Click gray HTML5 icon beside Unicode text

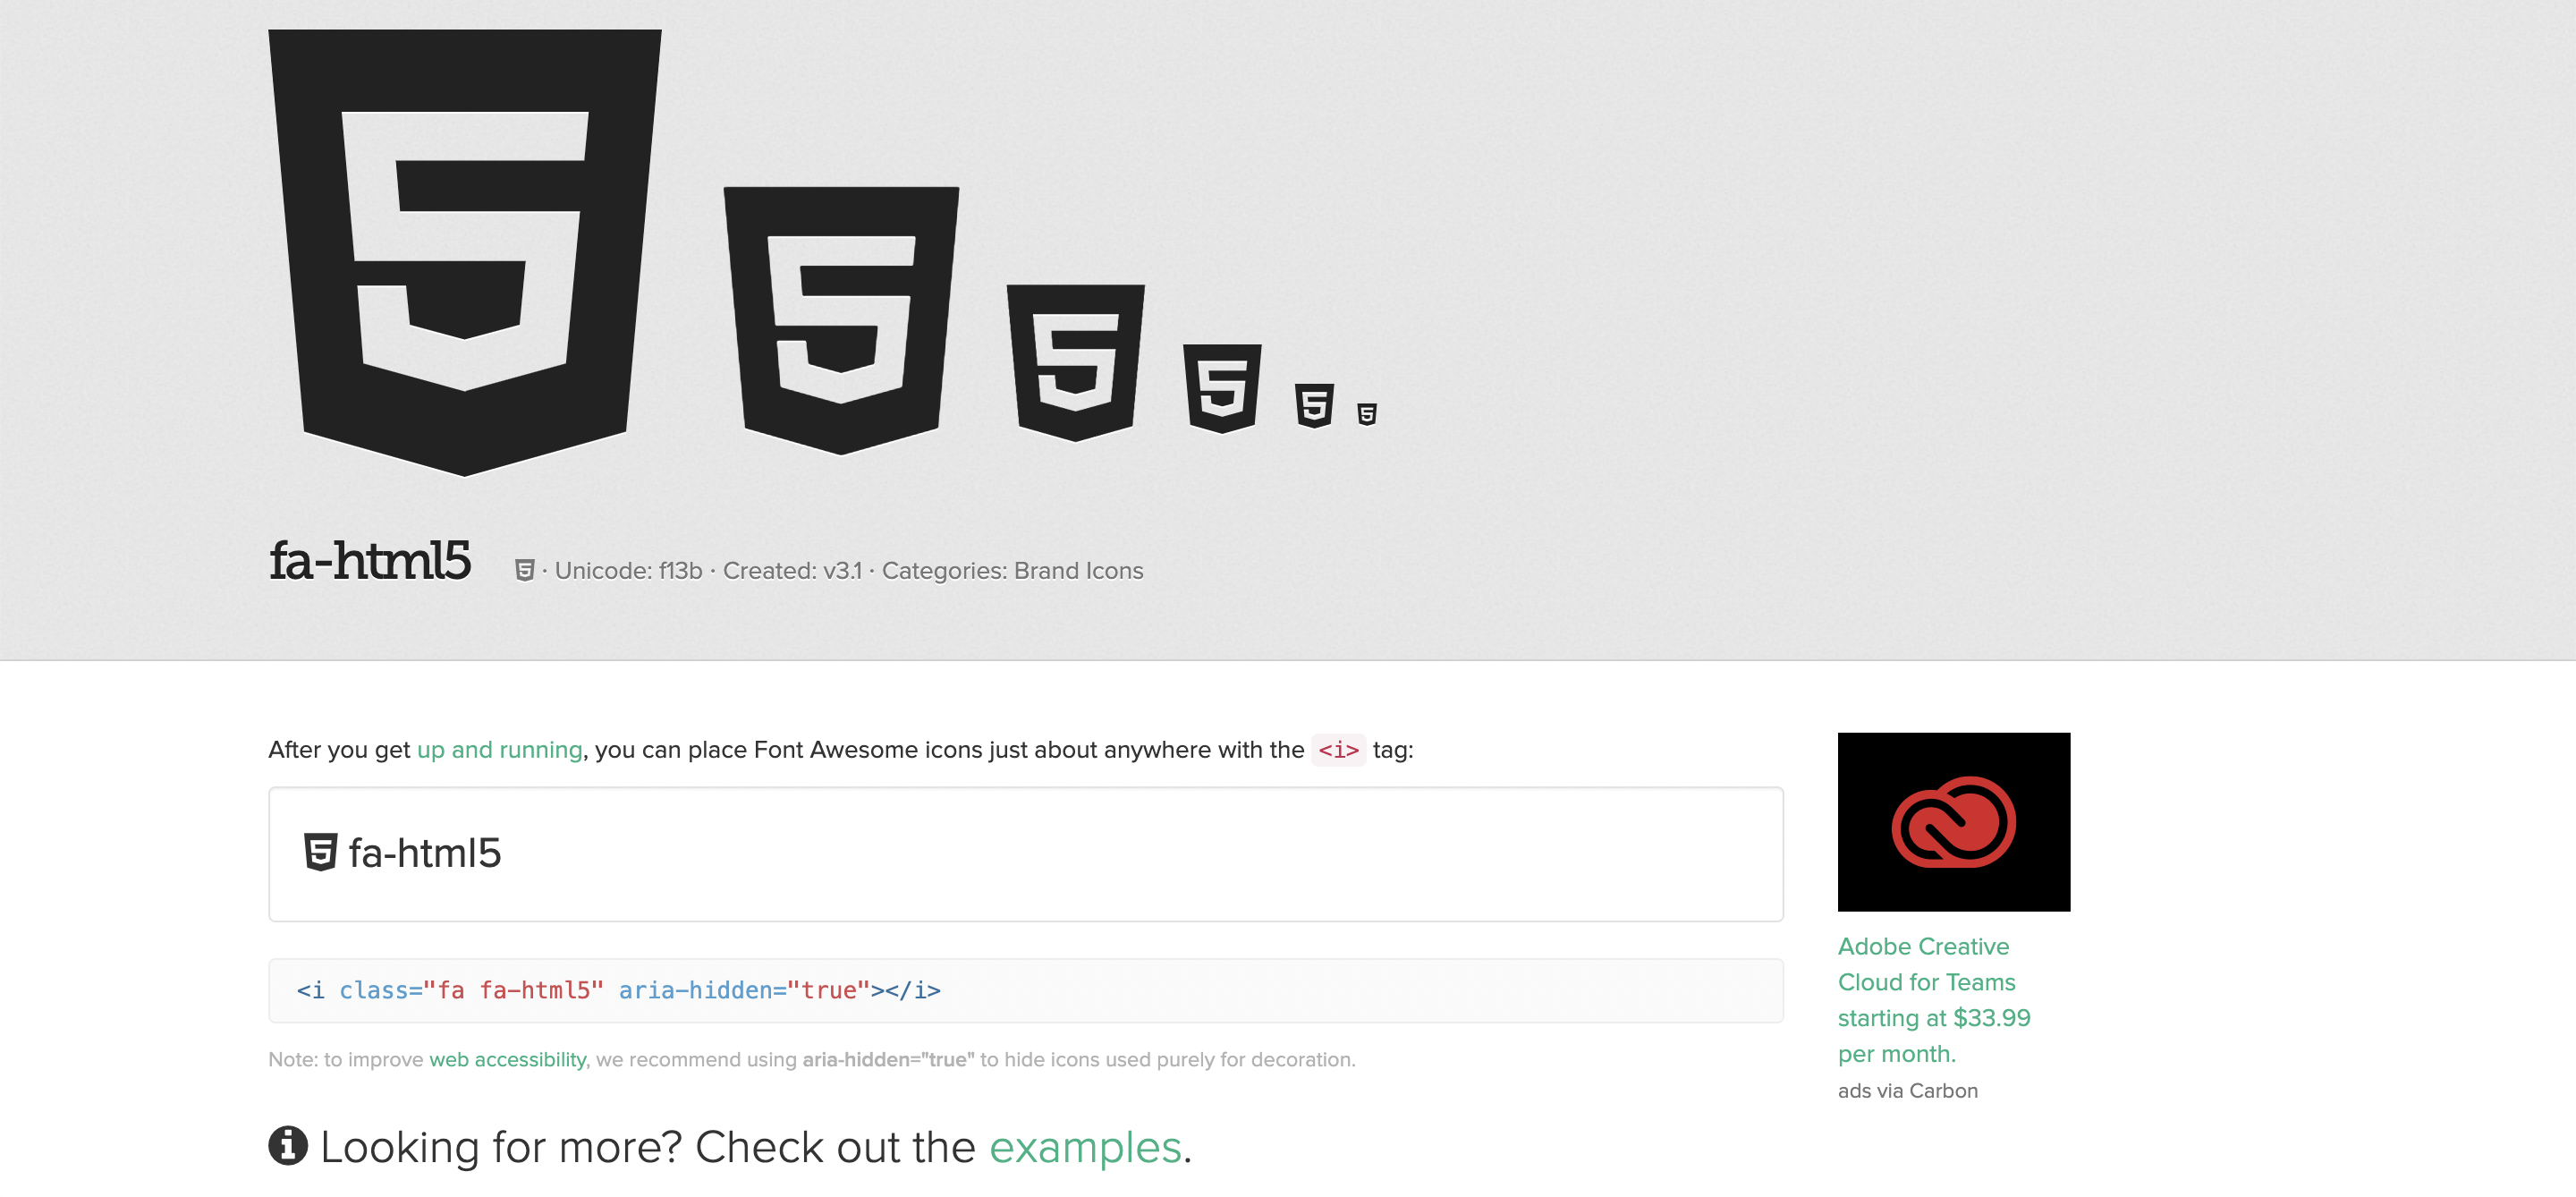pos(524,570)
